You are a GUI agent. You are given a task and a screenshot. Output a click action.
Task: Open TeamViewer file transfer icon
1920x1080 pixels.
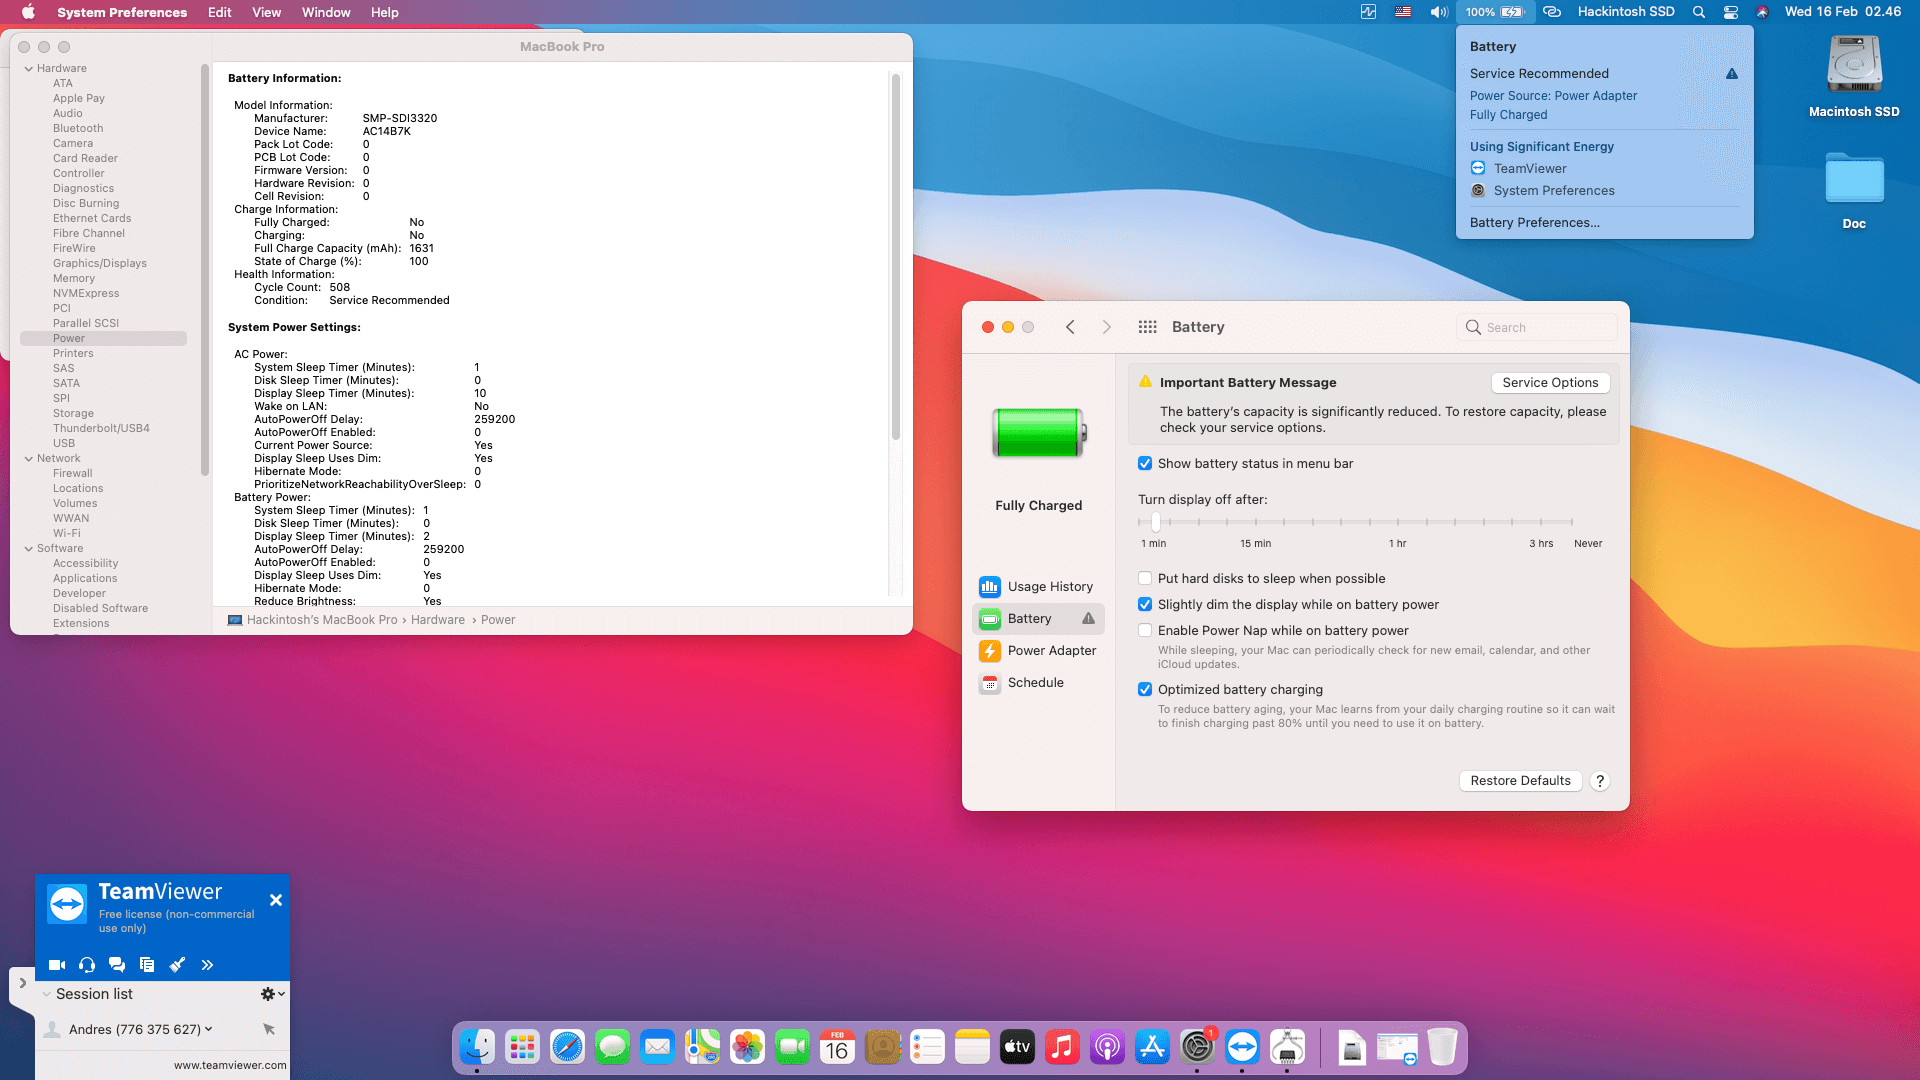point(147,964)
